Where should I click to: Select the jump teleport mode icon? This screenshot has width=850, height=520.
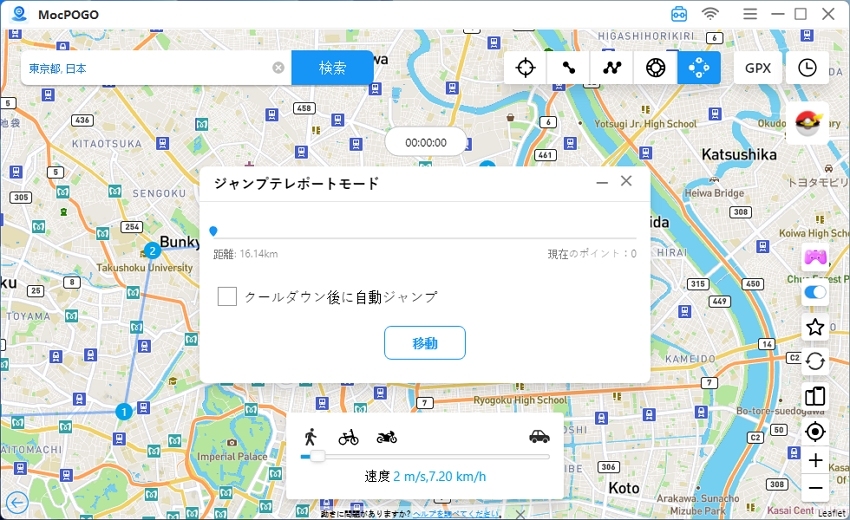tap(699, 68)
